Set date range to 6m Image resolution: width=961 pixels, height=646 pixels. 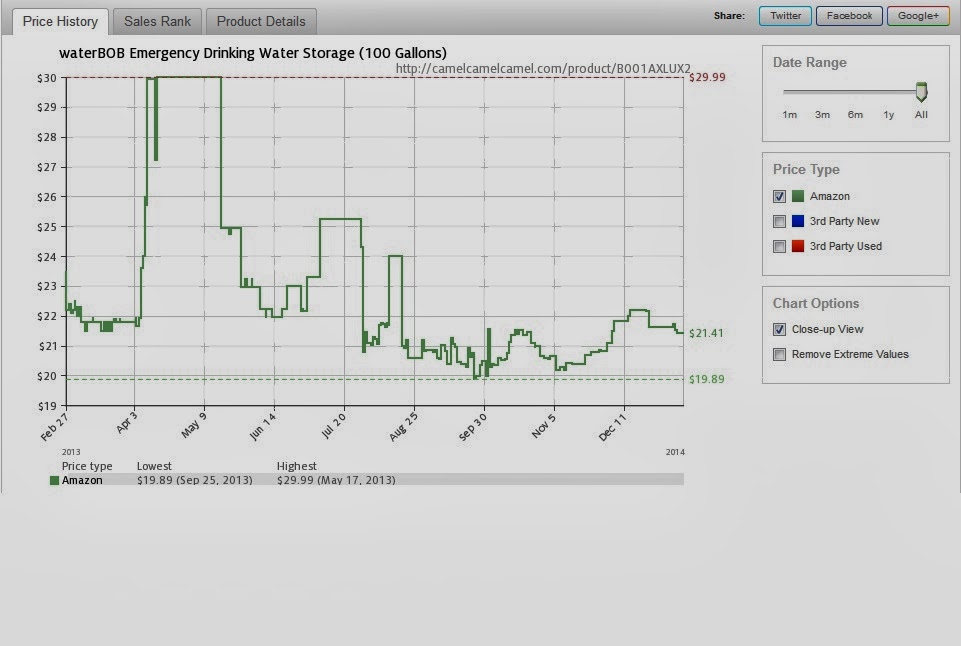tap(855, 115)
